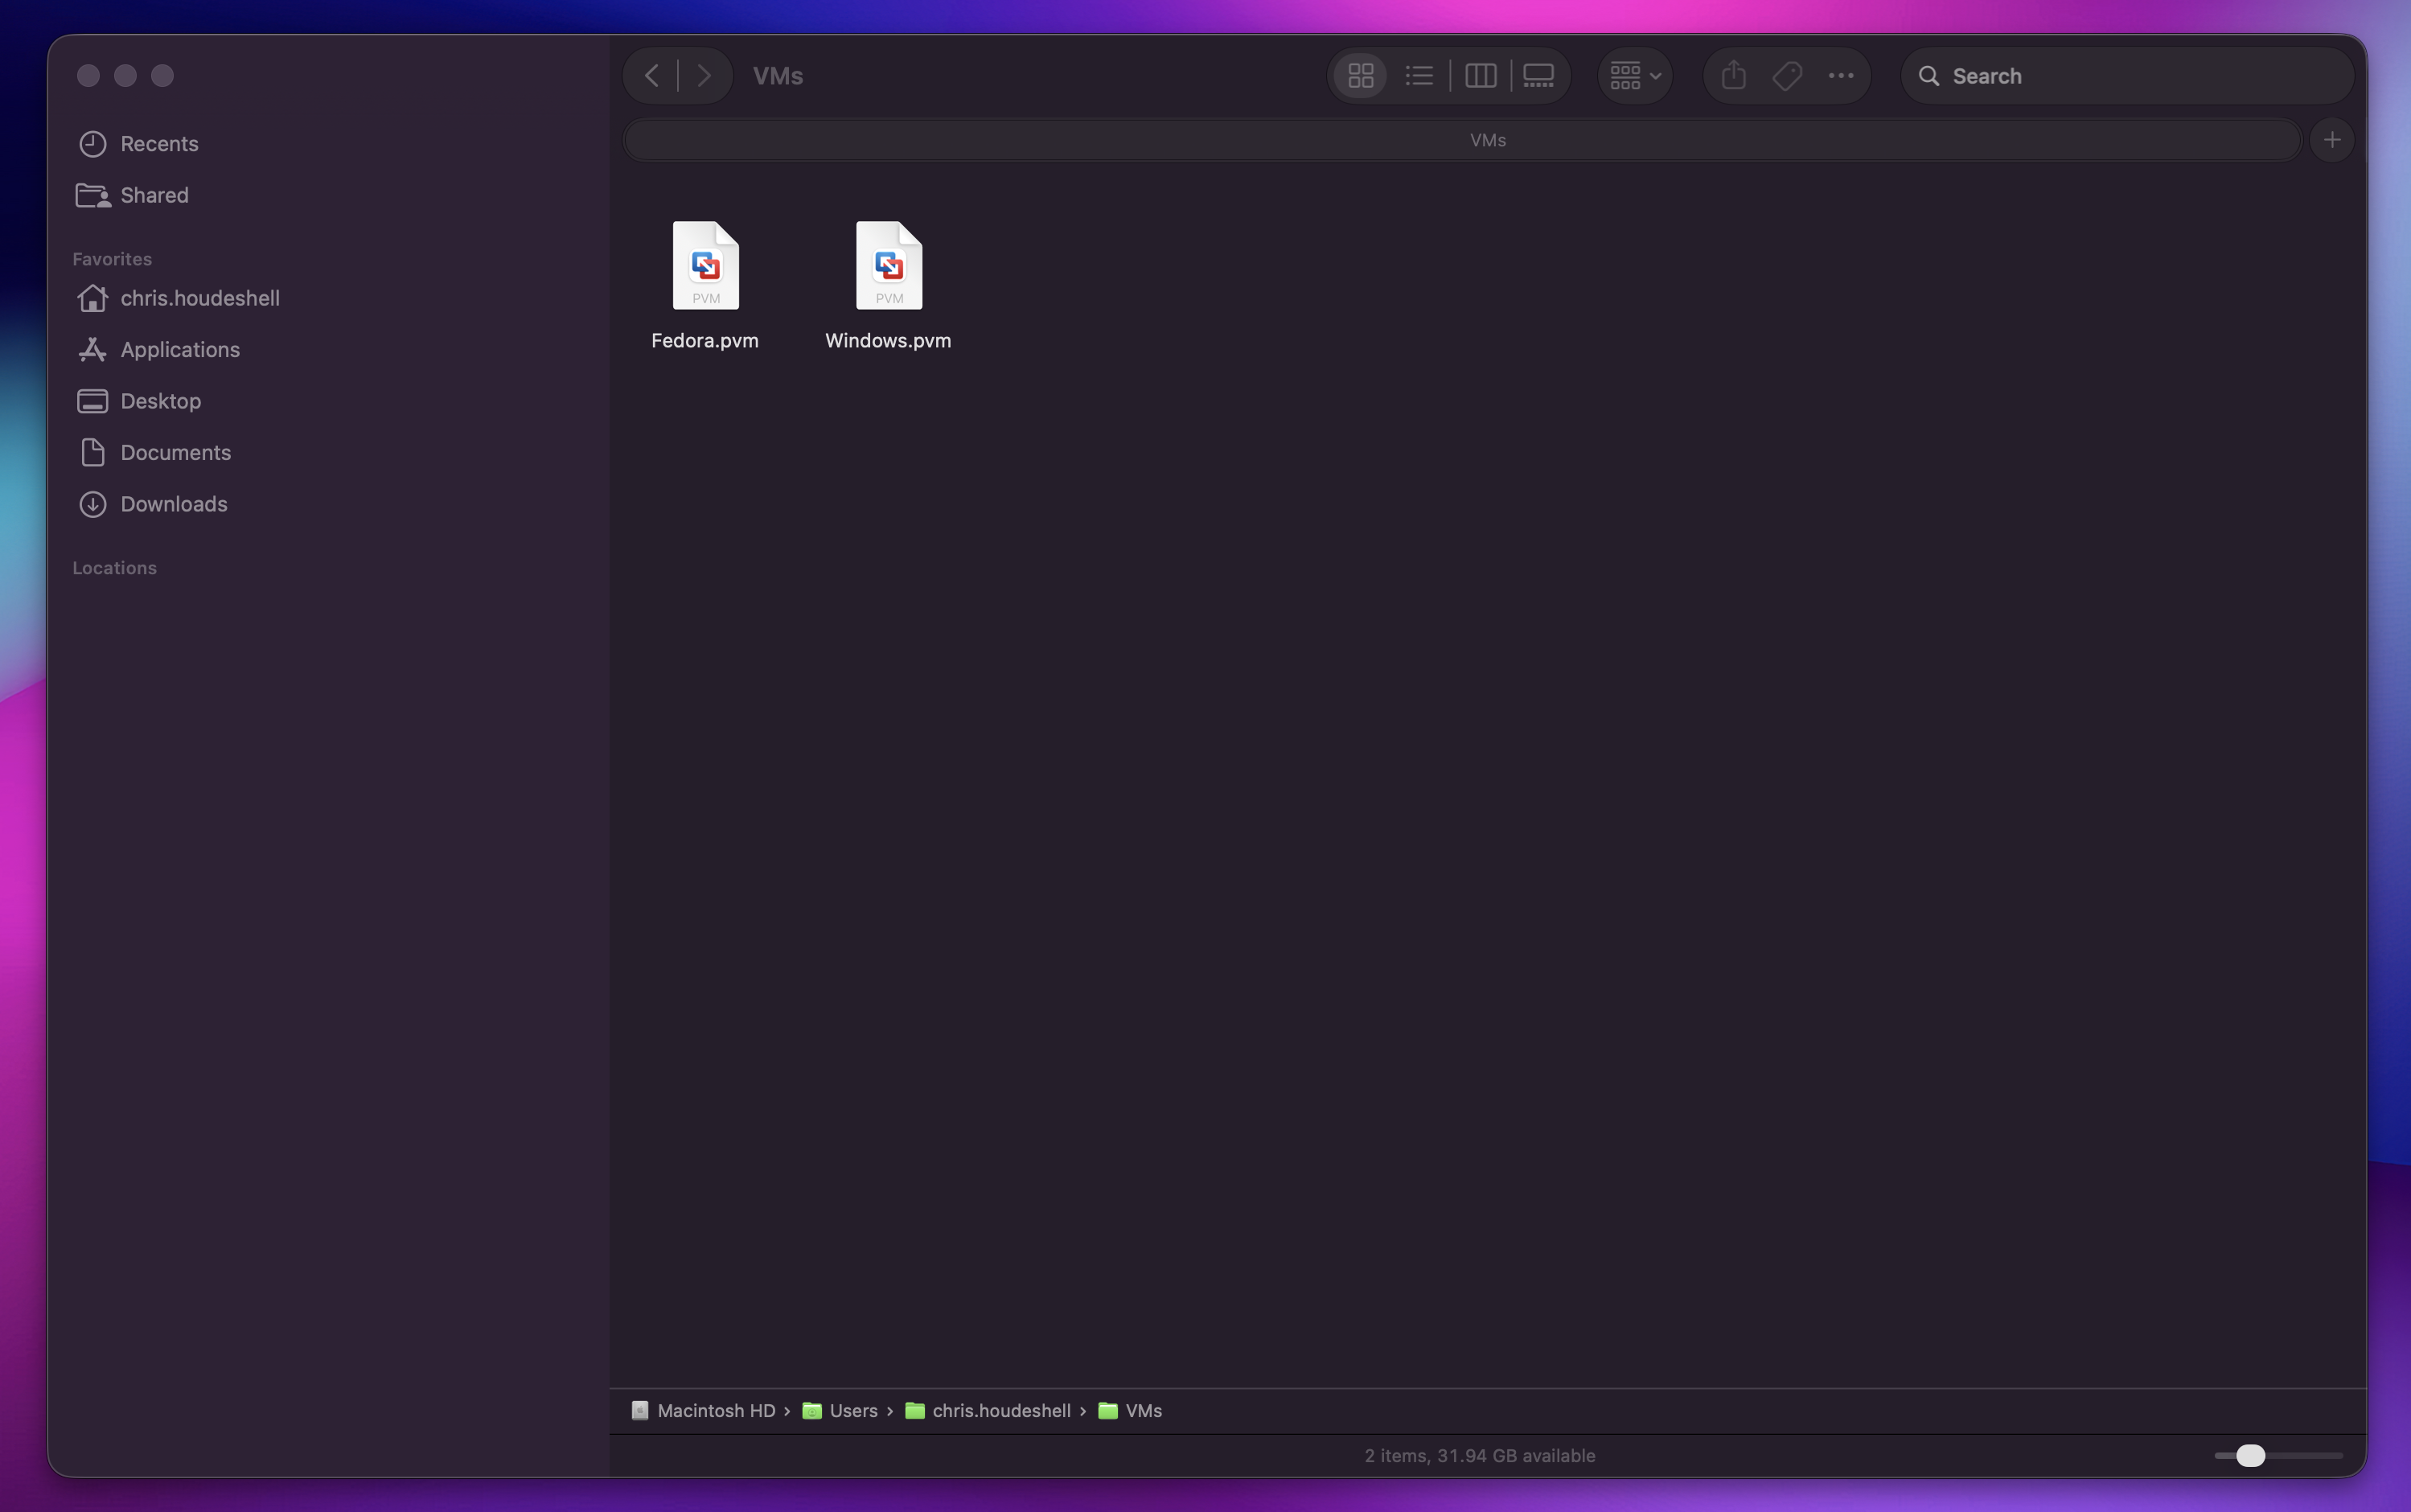The width and height of the screenshot is (2411, 1512).
Task: Select the Windows.pvm file icon
Action: (x=888, y=265)
